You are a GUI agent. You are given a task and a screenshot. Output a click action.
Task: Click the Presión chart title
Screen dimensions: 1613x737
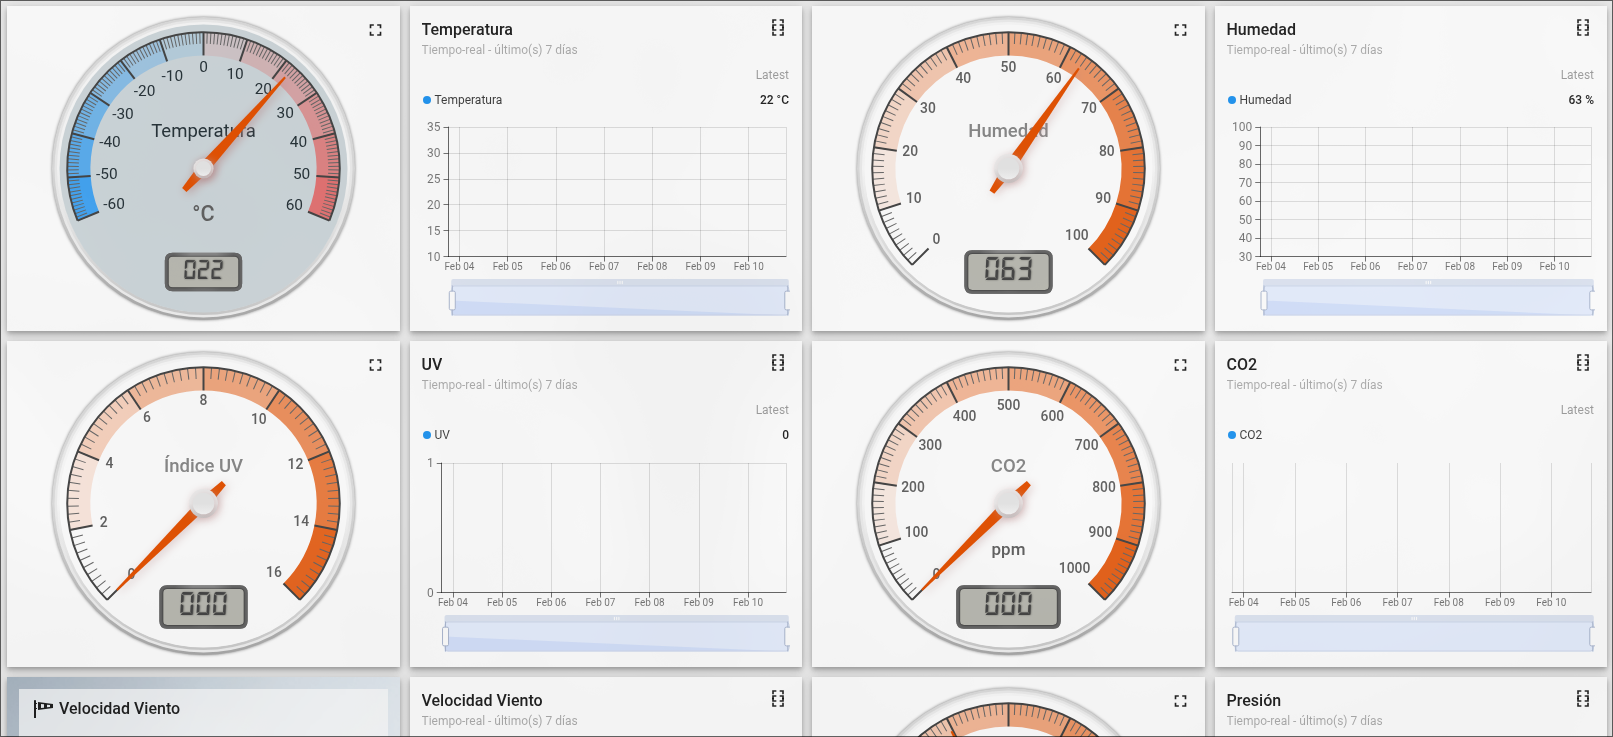(1254, 700)
